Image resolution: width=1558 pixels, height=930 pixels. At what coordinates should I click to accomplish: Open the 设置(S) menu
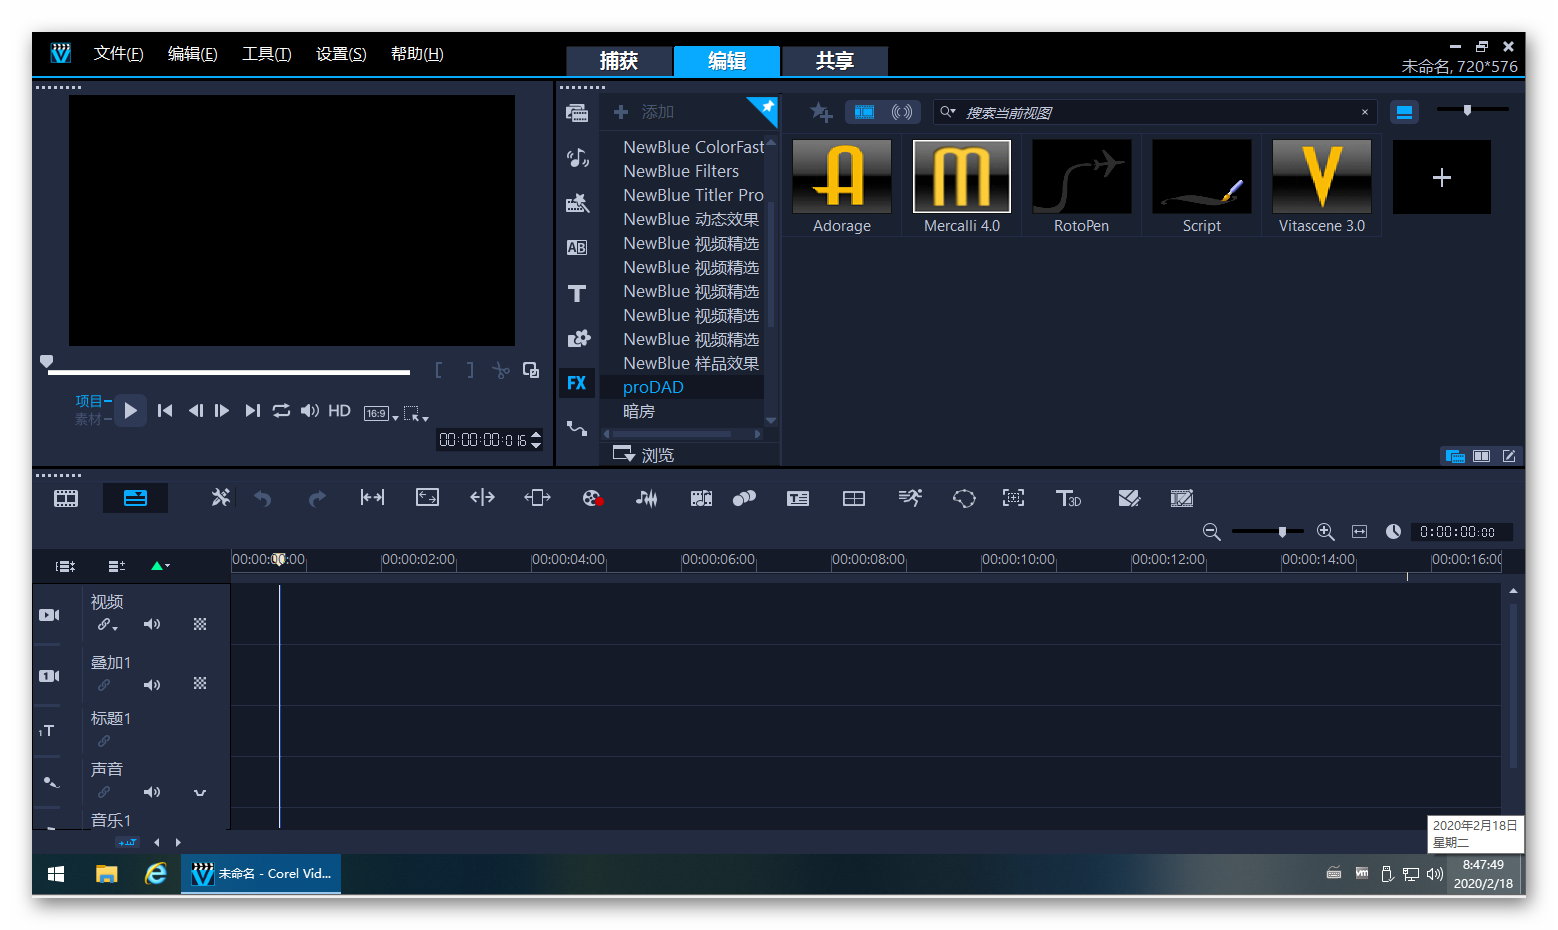pyautogui.click(x=341, y=54)
